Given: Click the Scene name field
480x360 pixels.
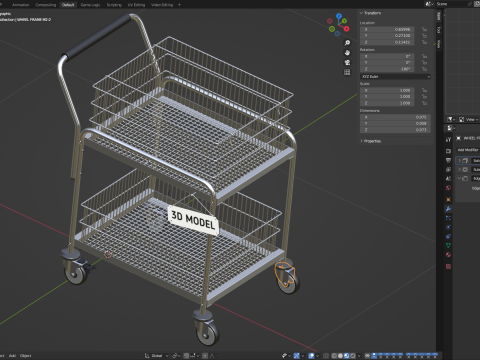Looking at the screenshot, I should (x=451, y=4).
